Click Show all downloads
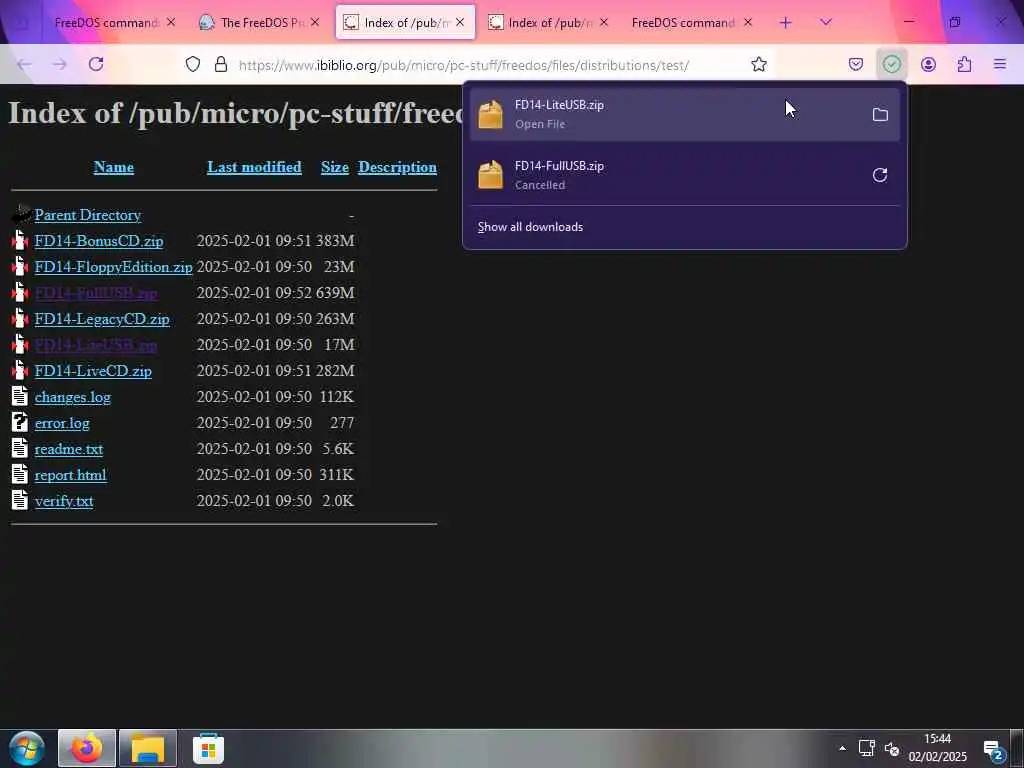The height and width of the screenshot is (768, 1024). tap(530, 227)
